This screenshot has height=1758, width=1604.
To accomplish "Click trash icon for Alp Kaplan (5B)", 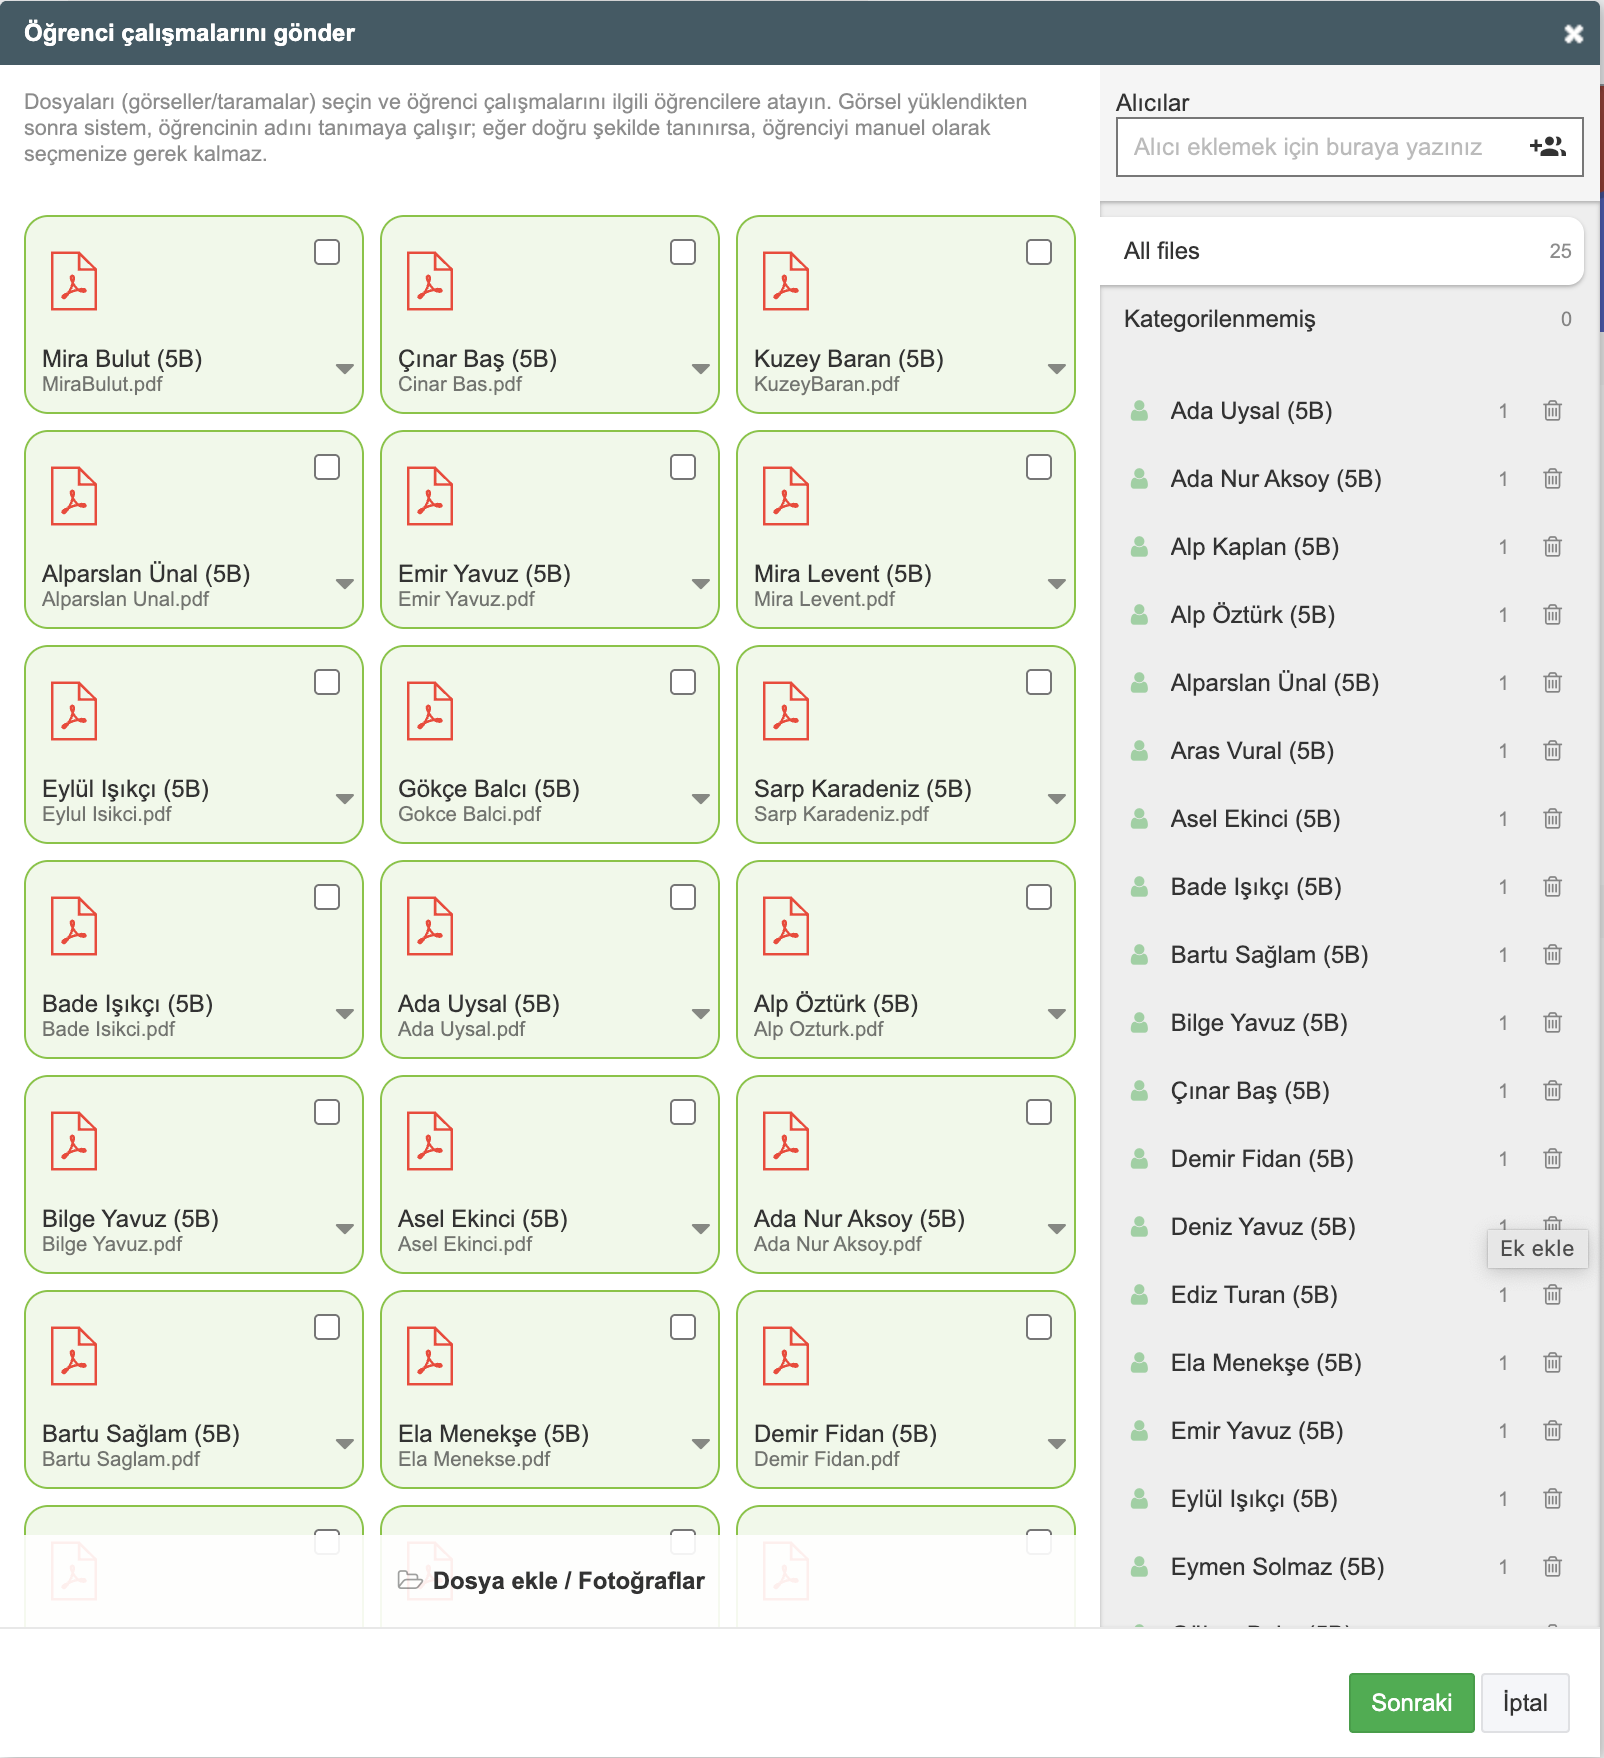I will click(x=1552, y=547).
